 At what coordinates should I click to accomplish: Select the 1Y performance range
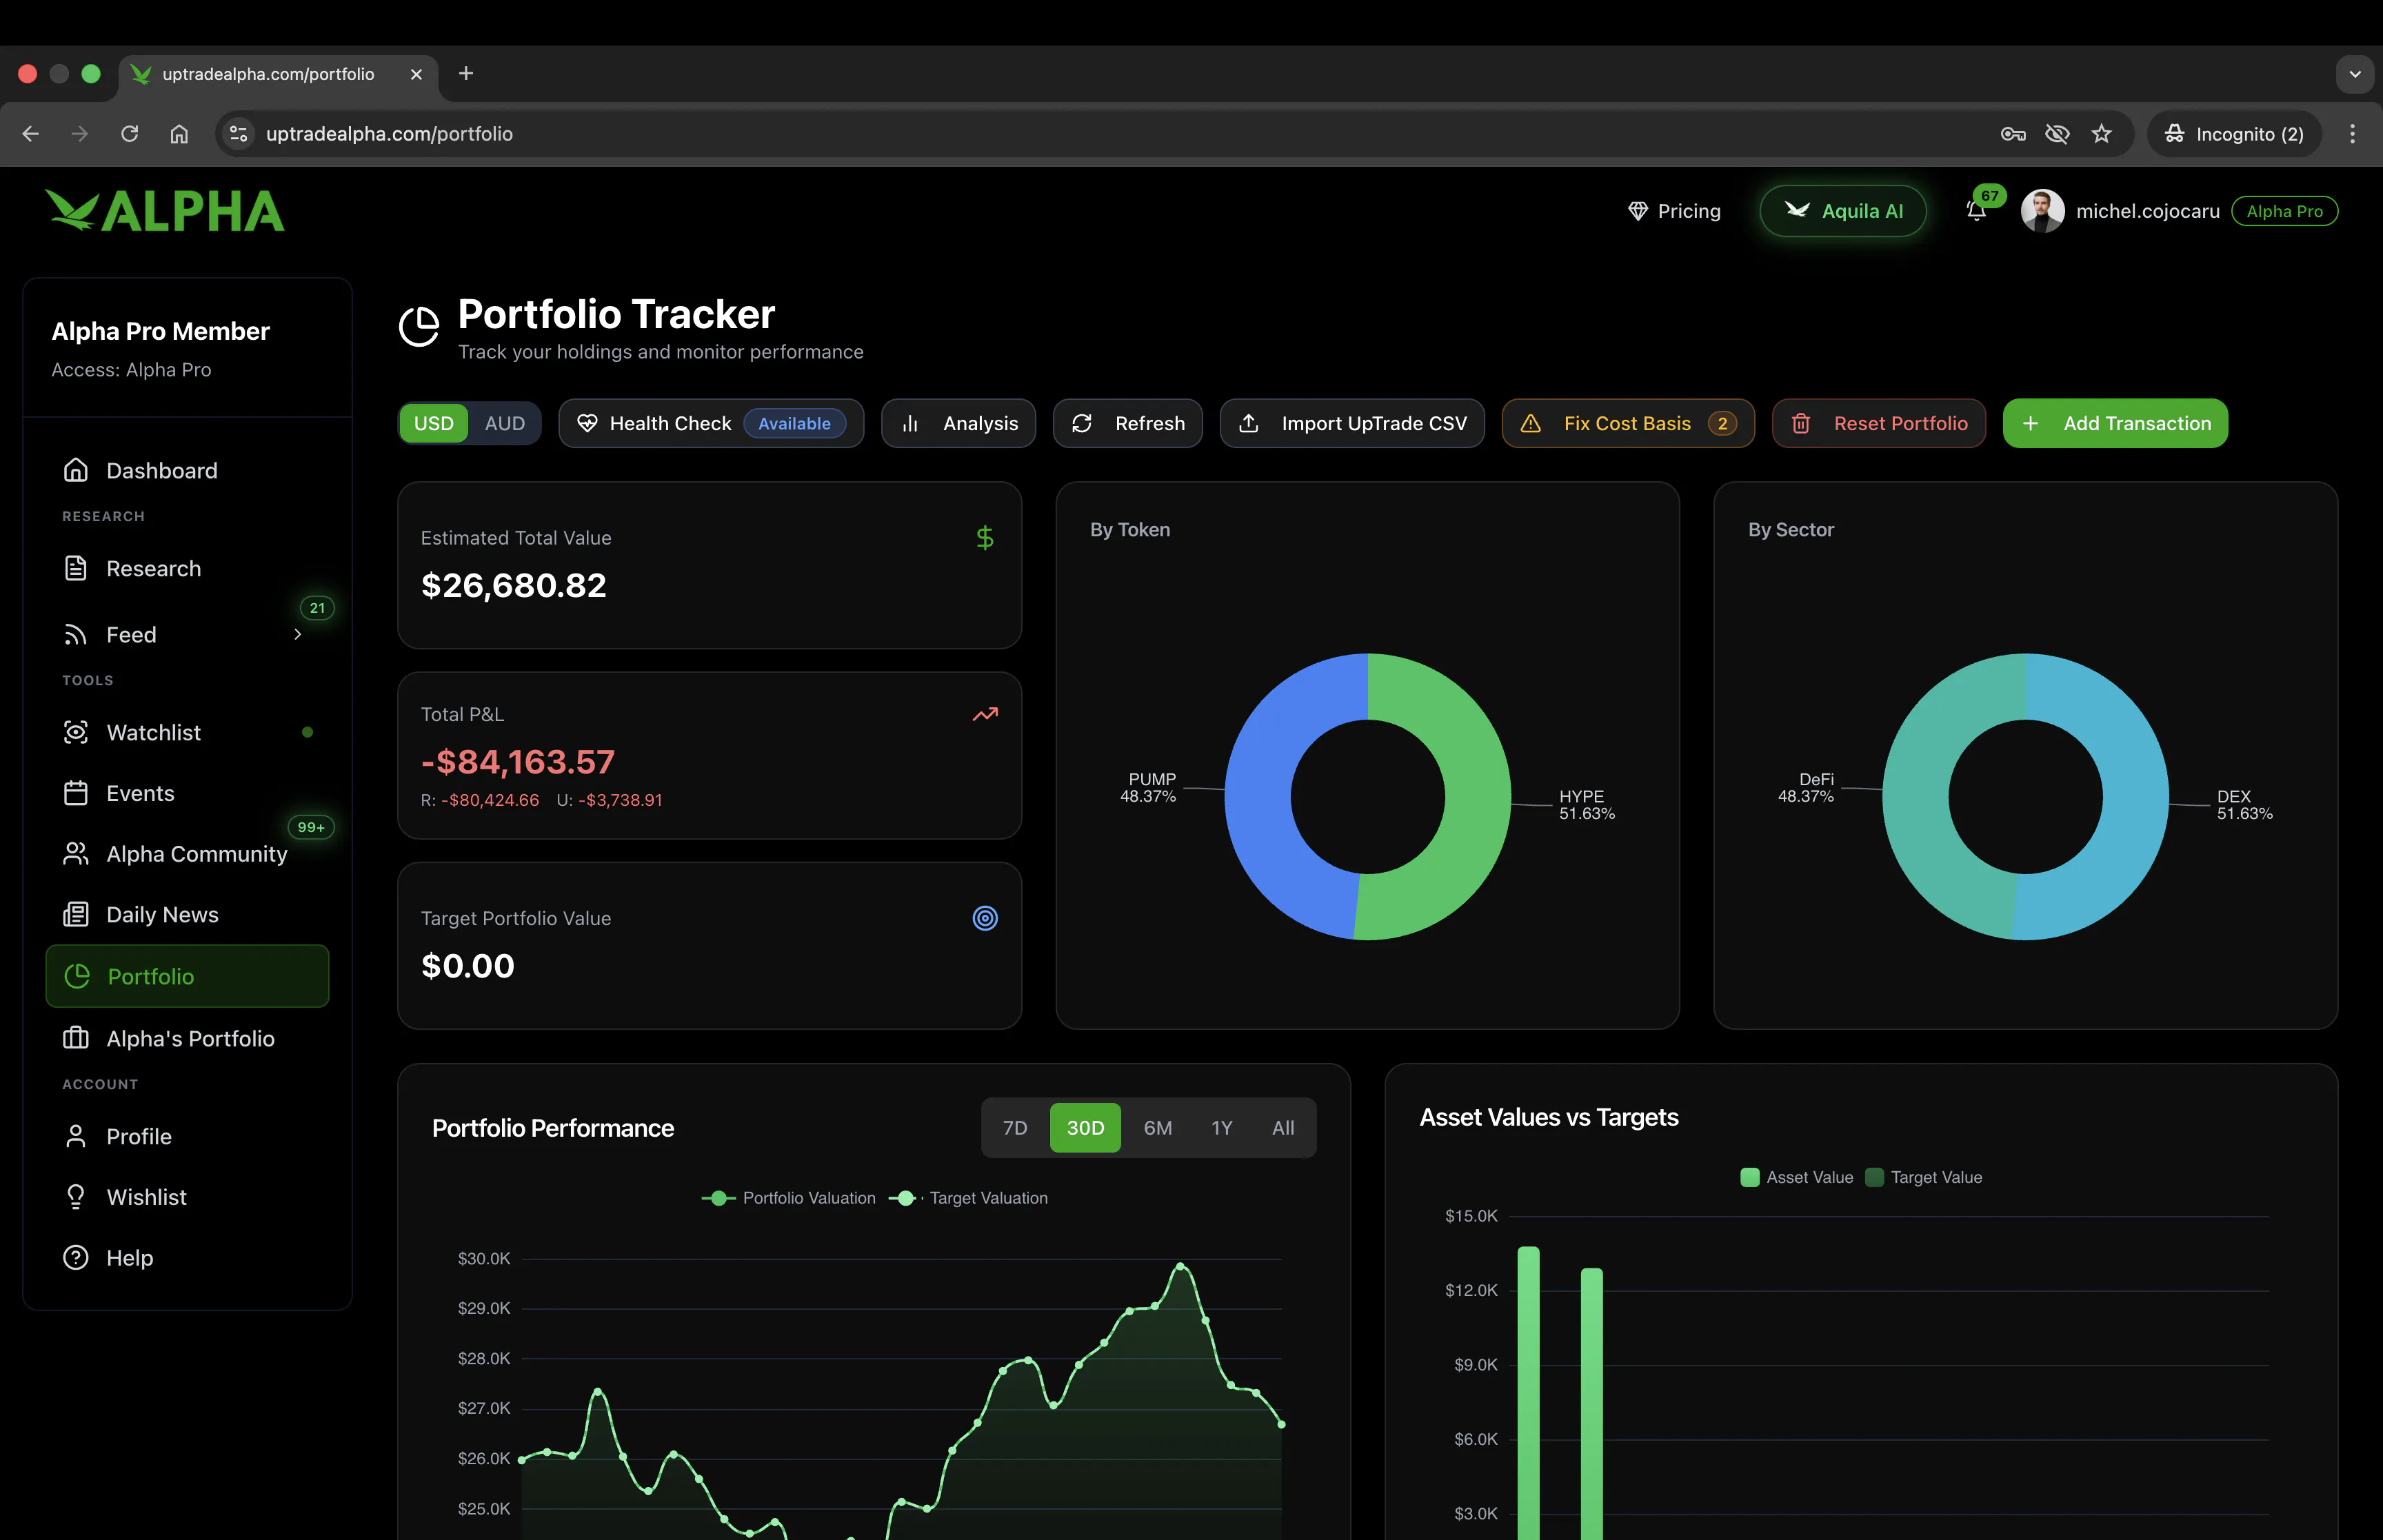pos(1222,1128)
